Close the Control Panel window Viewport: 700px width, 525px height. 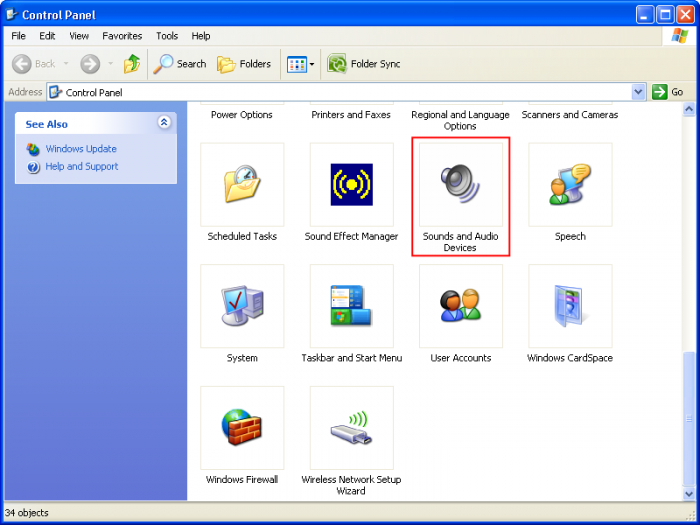click(685, 15)
